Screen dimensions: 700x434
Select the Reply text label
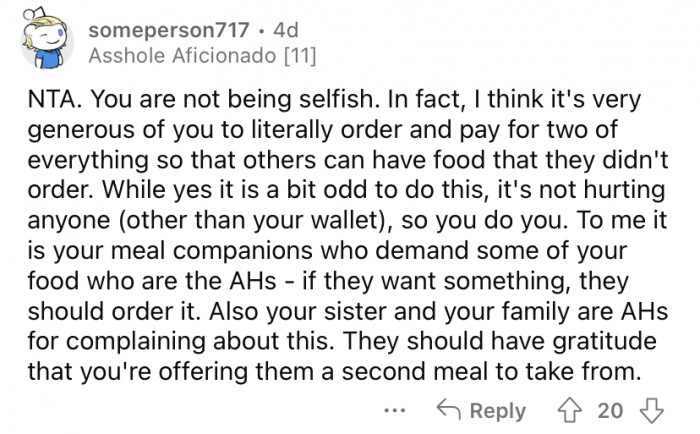(498, 411)
